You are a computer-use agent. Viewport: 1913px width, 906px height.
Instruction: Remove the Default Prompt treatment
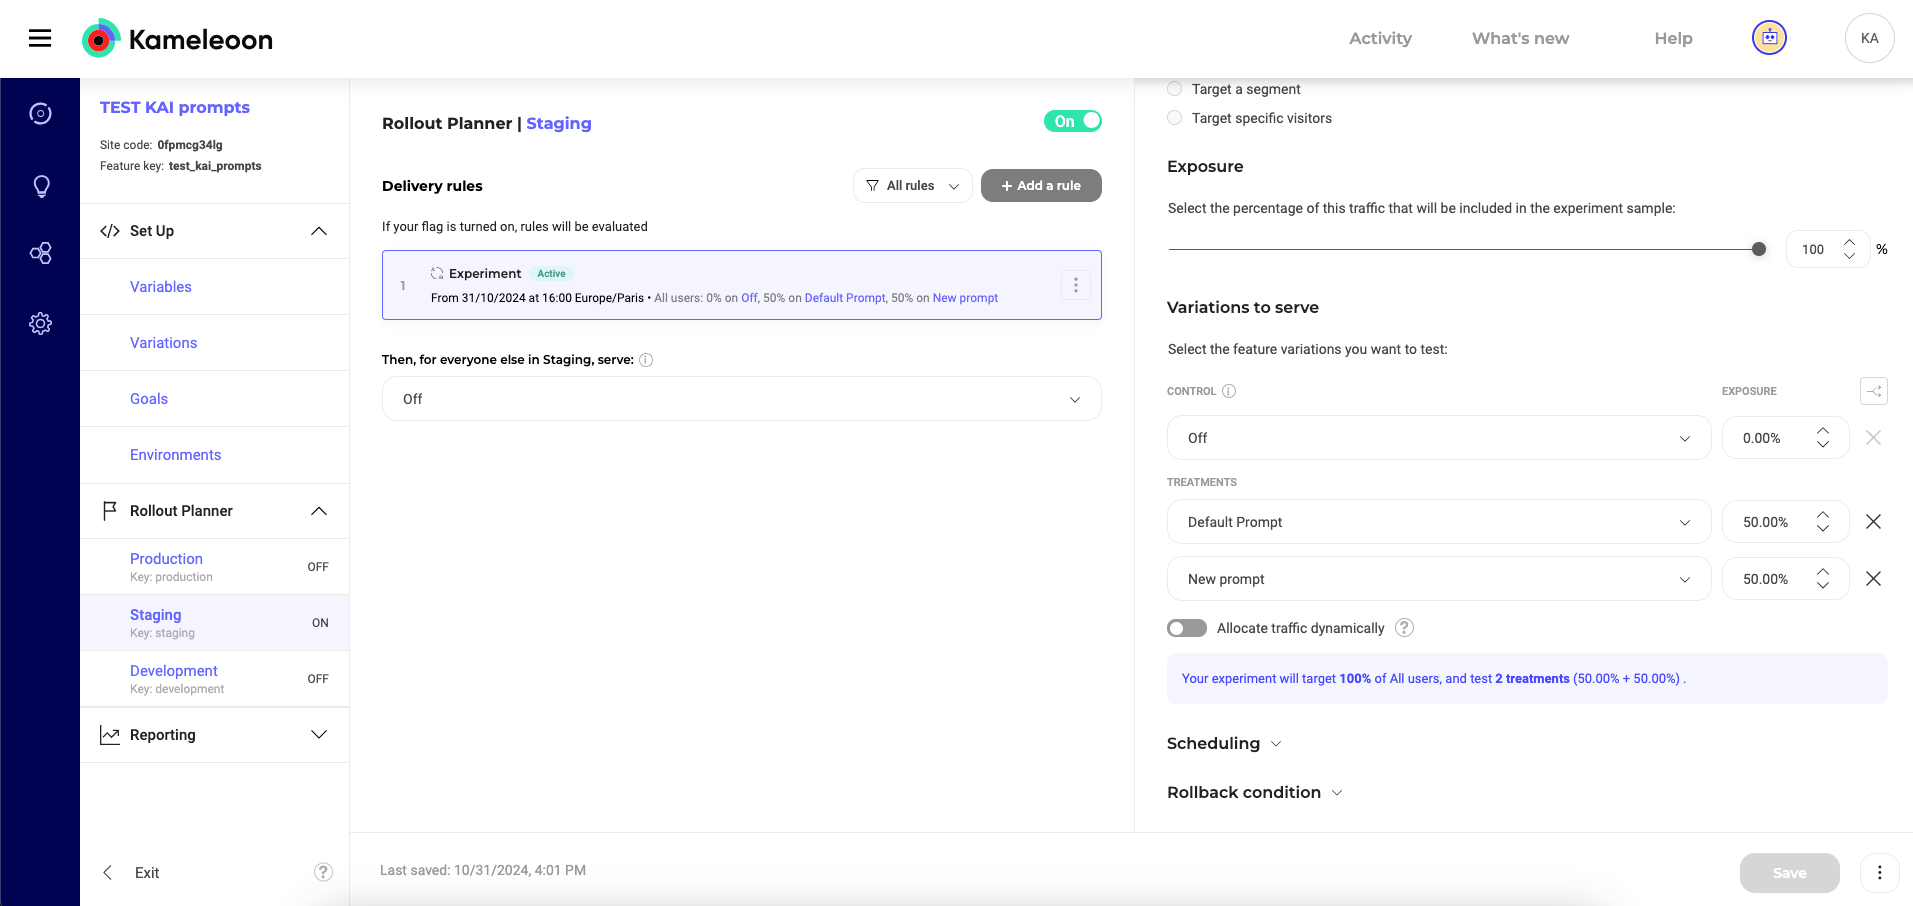1874,522
